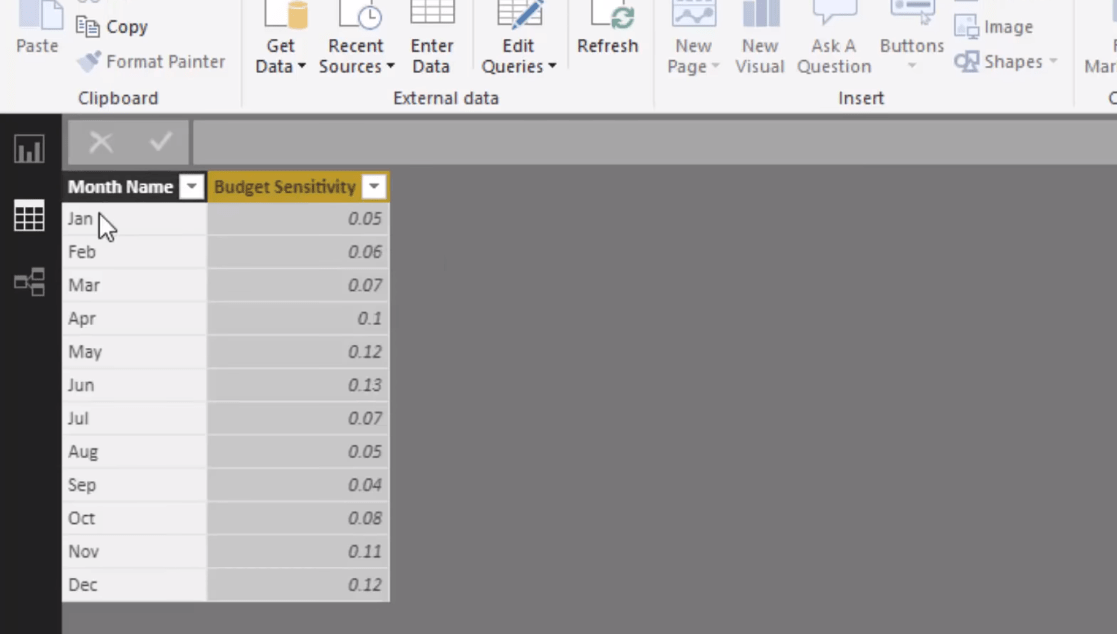This screenshot has width=1117, height=634.
Task: Click into the formula bar
Action: [654, 142]
